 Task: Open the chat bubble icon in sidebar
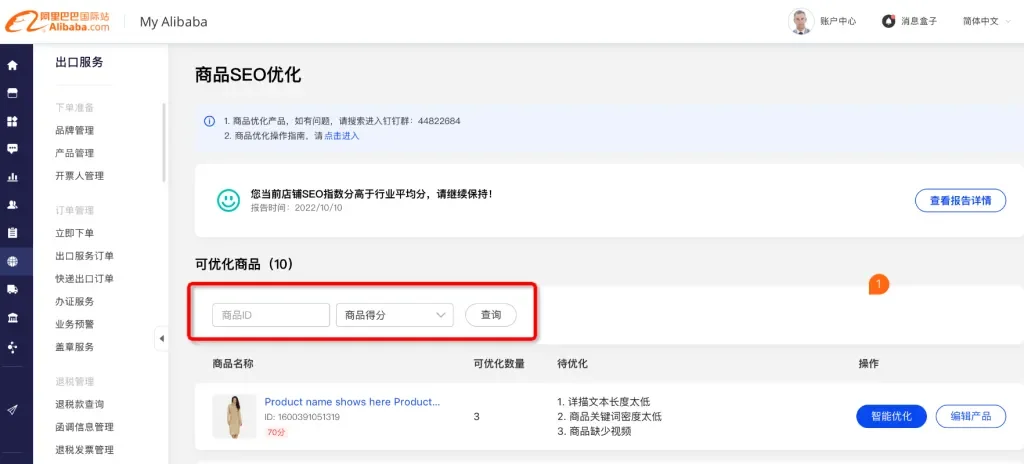pos(13,148)
